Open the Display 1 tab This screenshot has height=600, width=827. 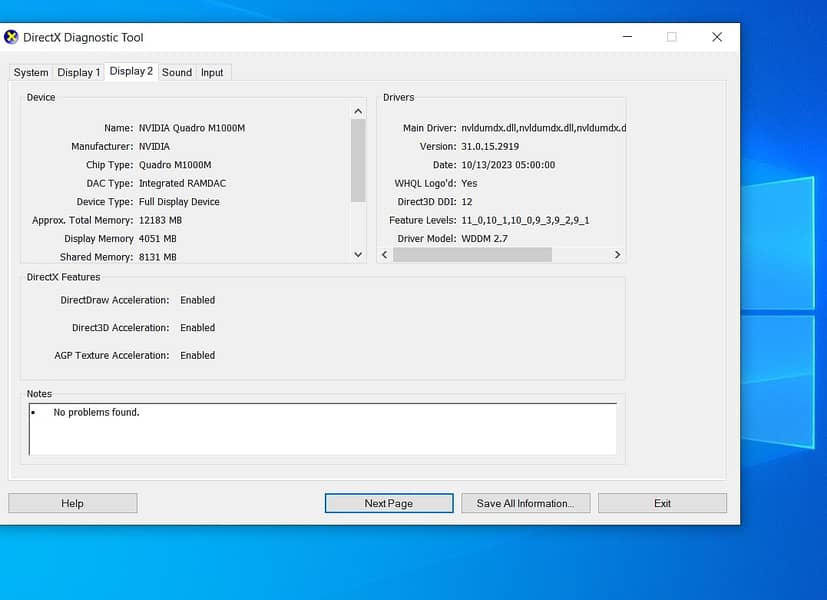pyautogui.click(x=78, y=72)
